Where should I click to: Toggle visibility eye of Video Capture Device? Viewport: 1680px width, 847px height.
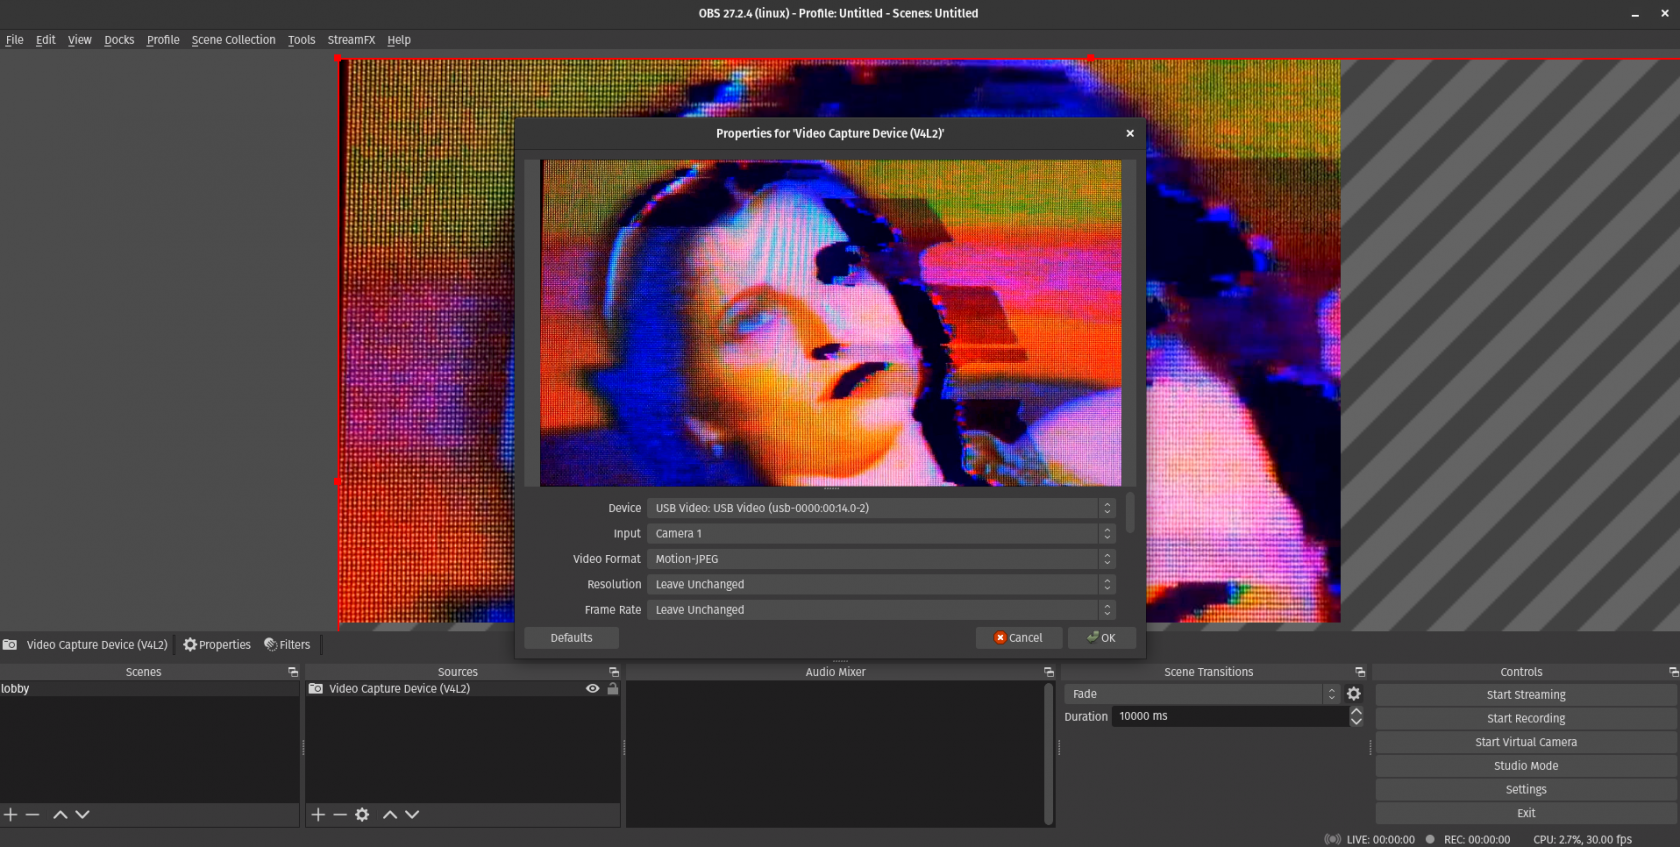pos(593,689)
